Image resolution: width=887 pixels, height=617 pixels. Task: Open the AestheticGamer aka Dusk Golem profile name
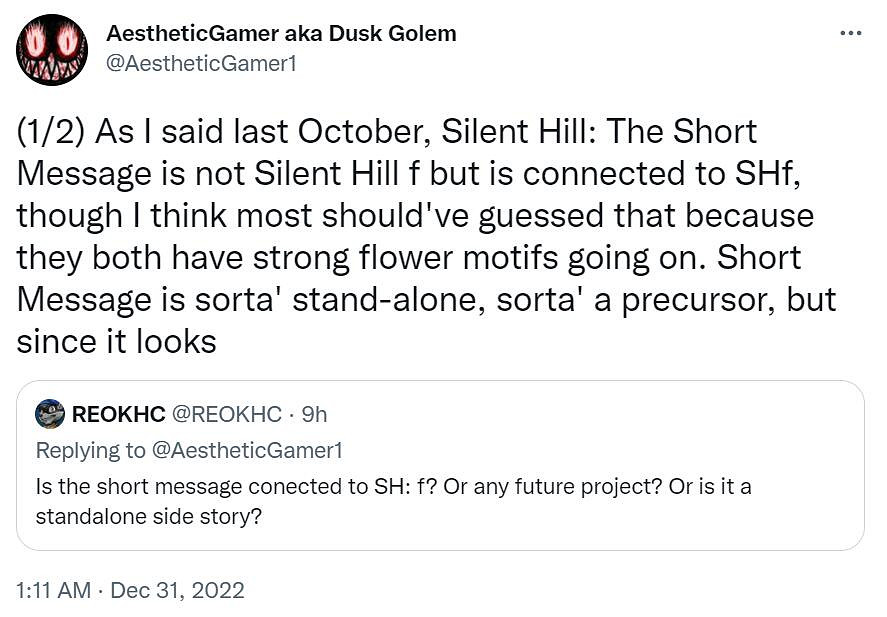point(281,33)
